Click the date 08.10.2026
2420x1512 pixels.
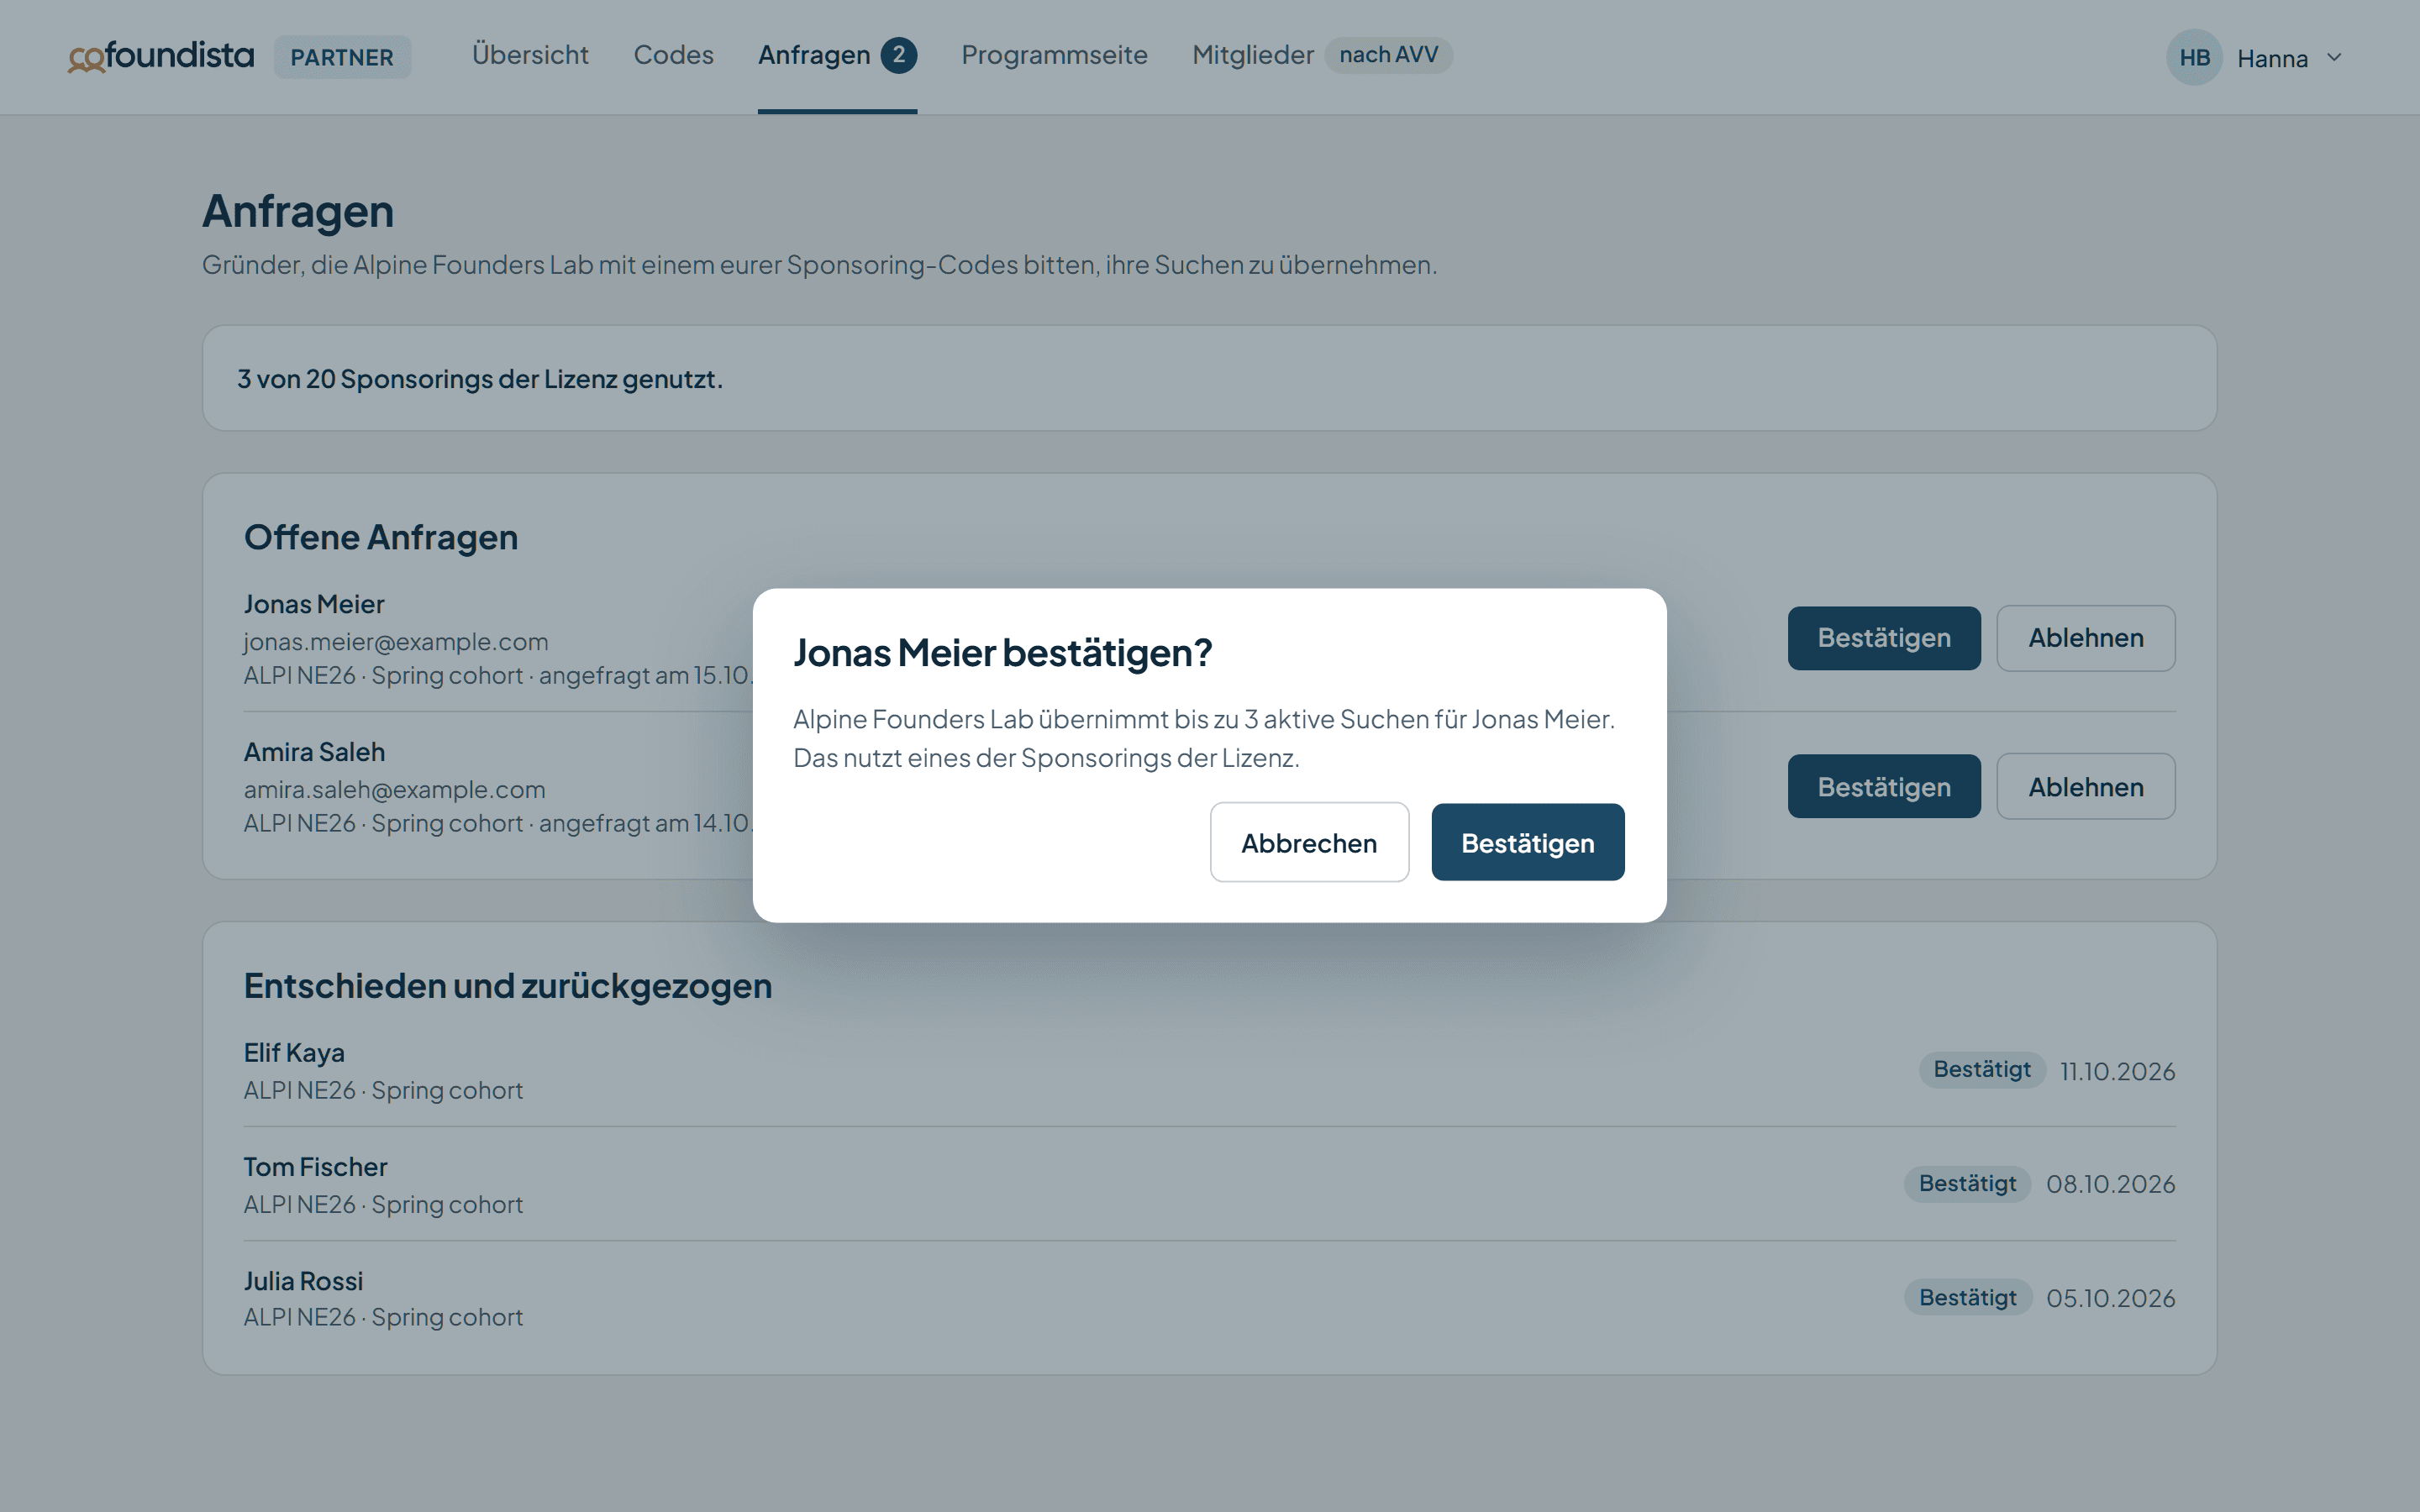pyautogui.click(x=2110, y=1184)
